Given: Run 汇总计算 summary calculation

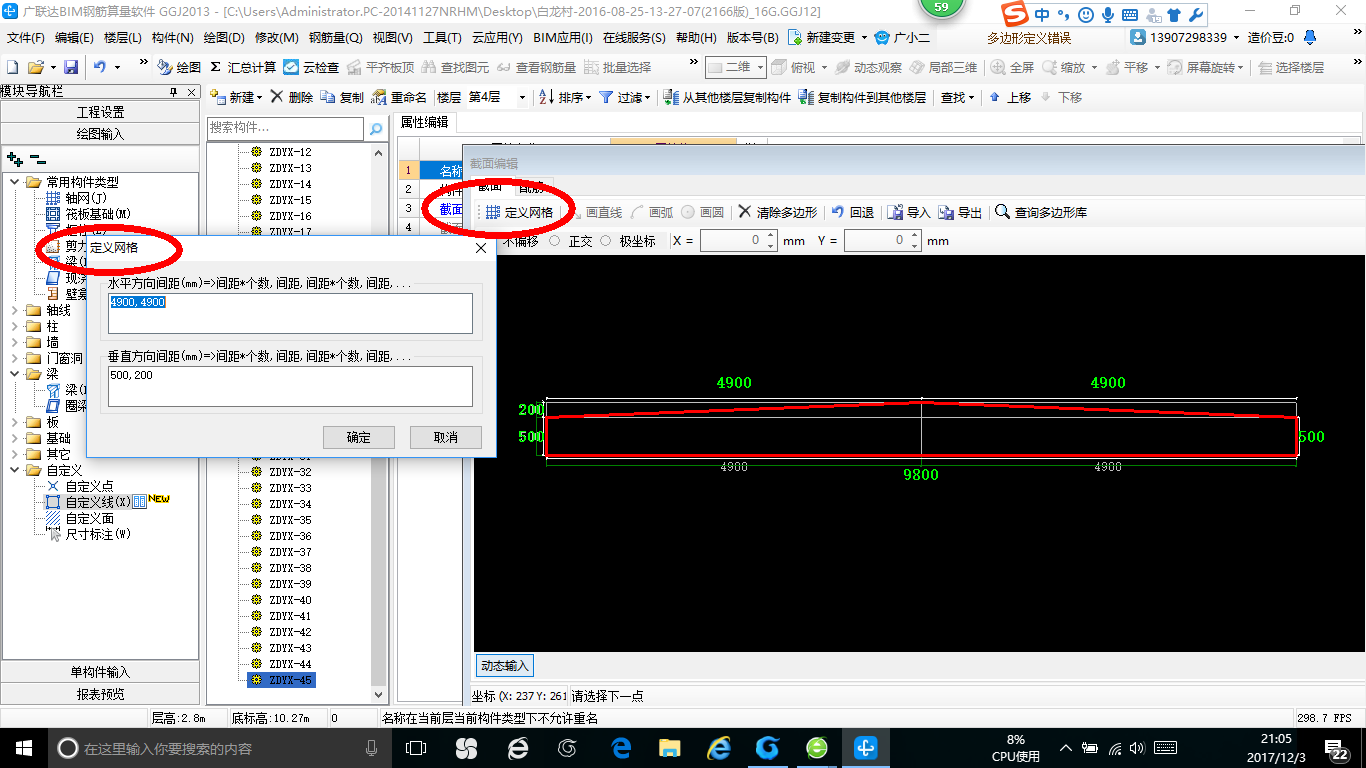Looking at the screenshot, I should [243, 67].
